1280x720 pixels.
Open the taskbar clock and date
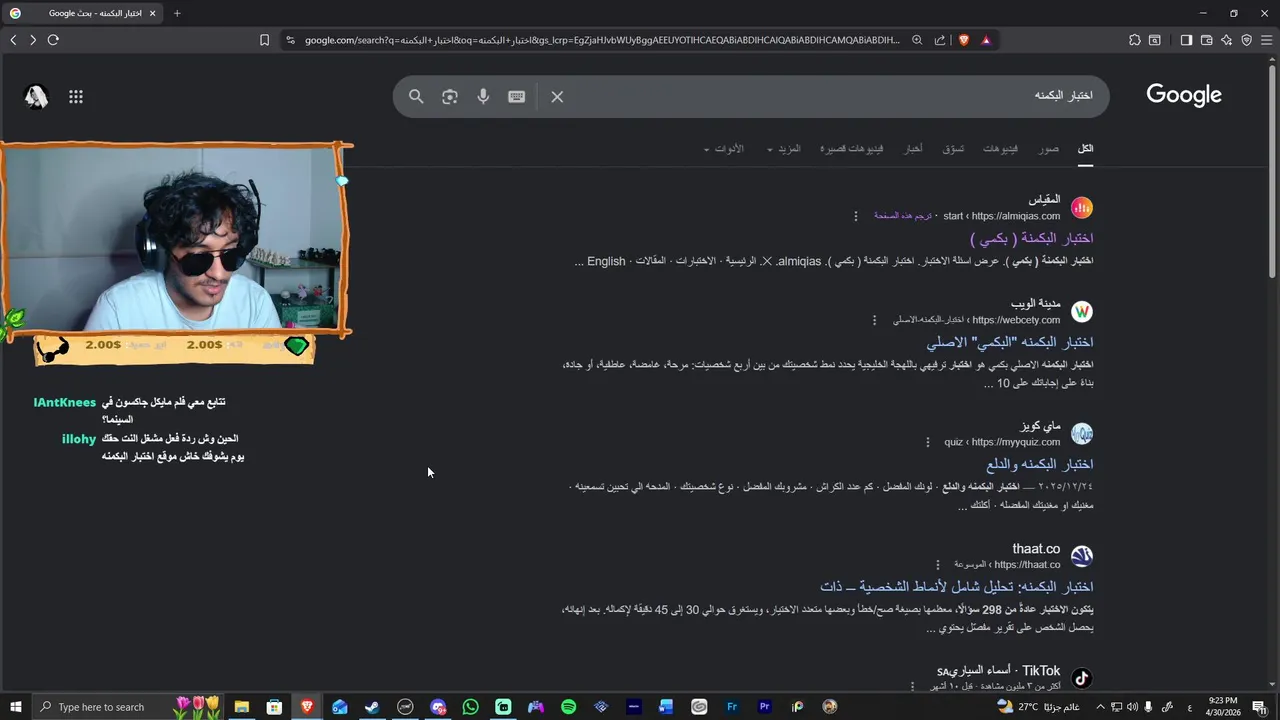pyautogui.click(x=1223, y=707)
